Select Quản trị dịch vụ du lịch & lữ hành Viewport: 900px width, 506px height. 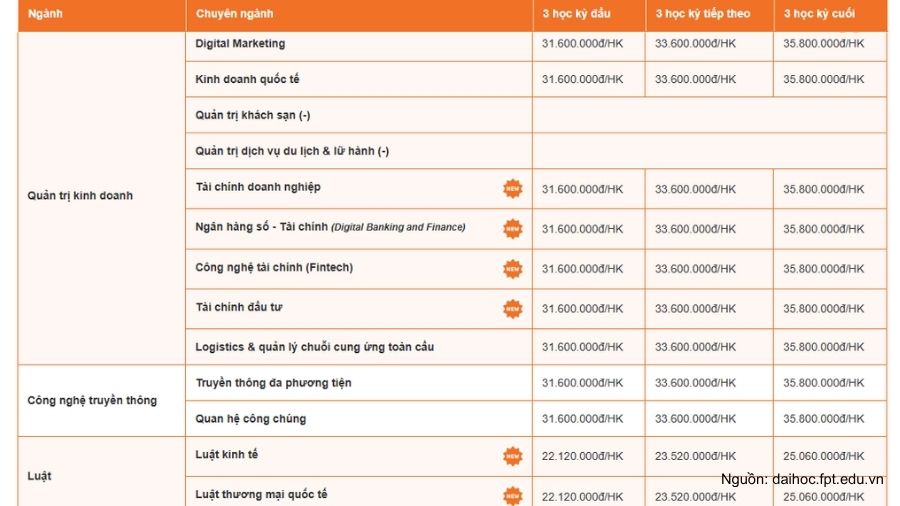click(x=292, y=151)
